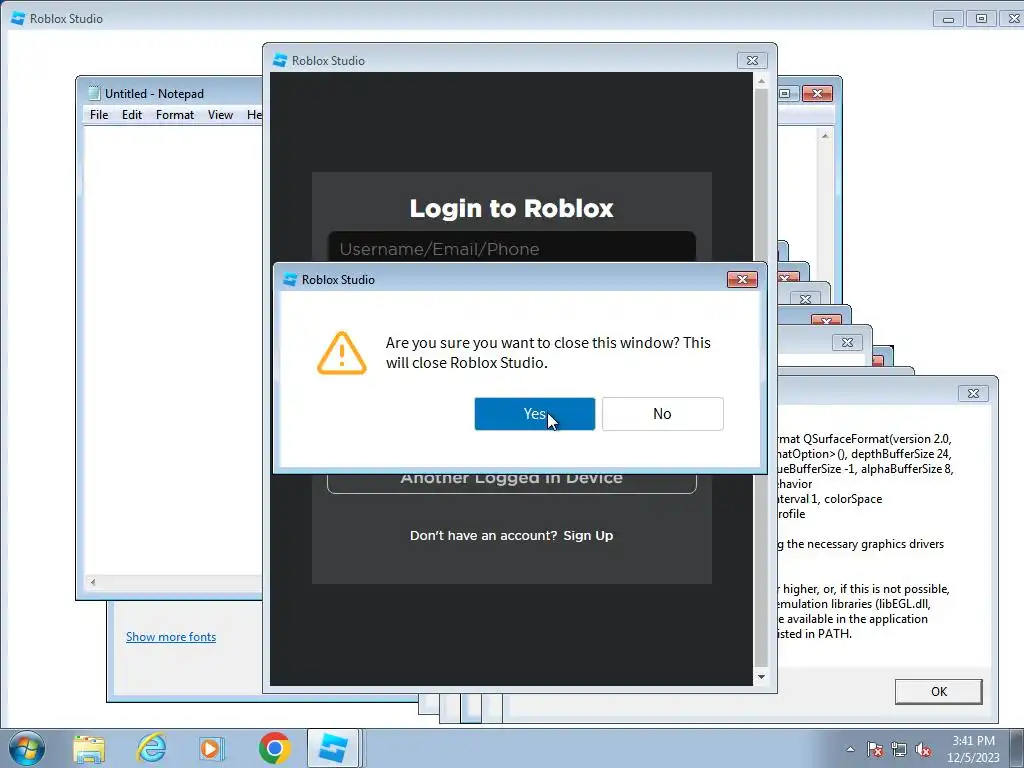This screenshot has height=768, width=1024.
Task: Click OK in the graphics error dialog
Action: tap(938, 692)
